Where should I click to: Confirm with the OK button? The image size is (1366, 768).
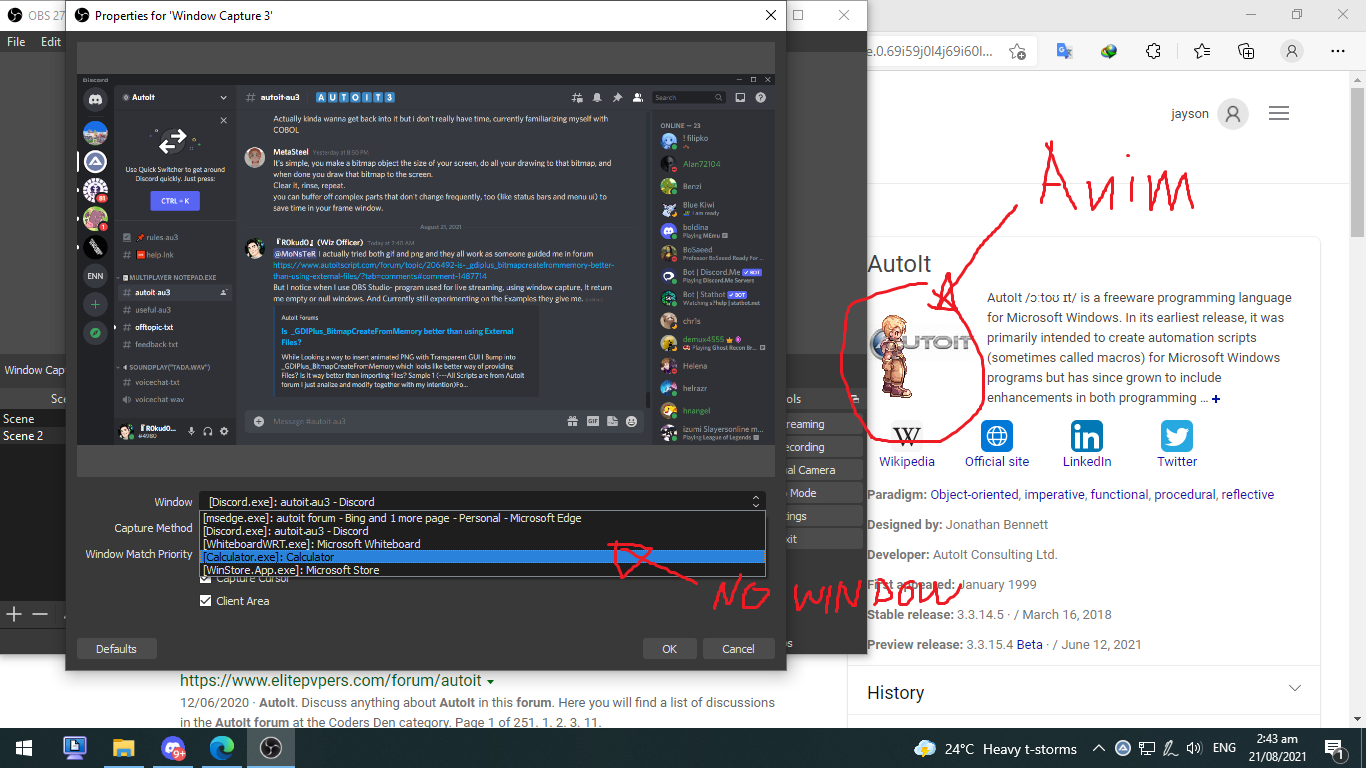(670, 649)
